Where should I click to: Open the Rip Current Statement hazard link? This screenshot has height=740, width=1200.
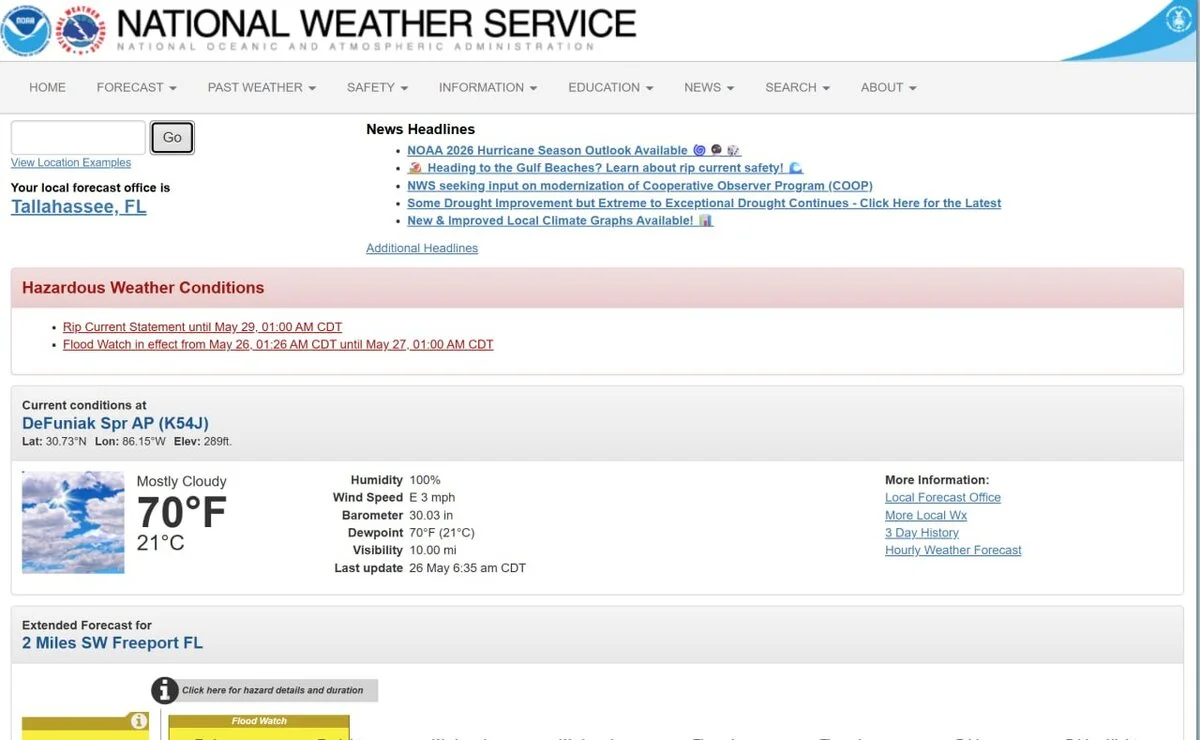[202, 327]
